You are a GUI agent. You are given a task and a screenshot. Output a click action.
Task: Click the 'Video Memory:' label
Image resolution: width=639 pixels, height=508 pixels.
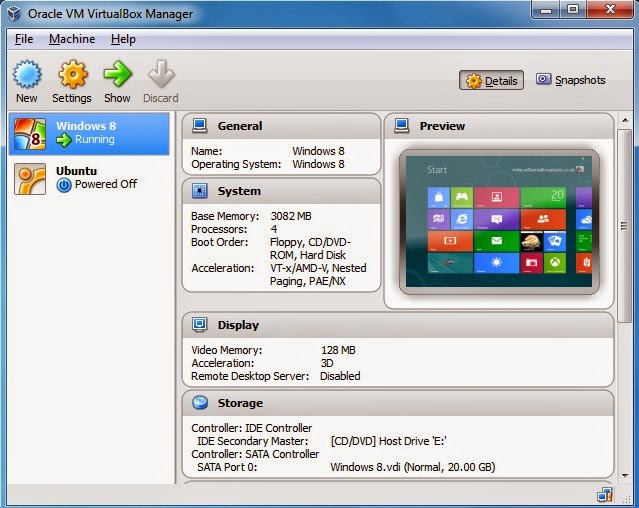[x=227, y=350]
